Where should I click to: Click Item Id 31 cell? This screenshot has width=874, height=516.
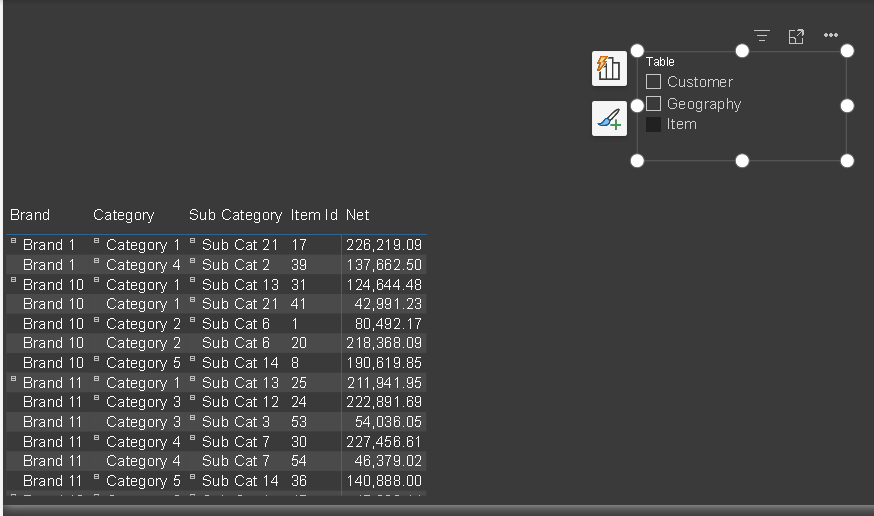(299, 285)
